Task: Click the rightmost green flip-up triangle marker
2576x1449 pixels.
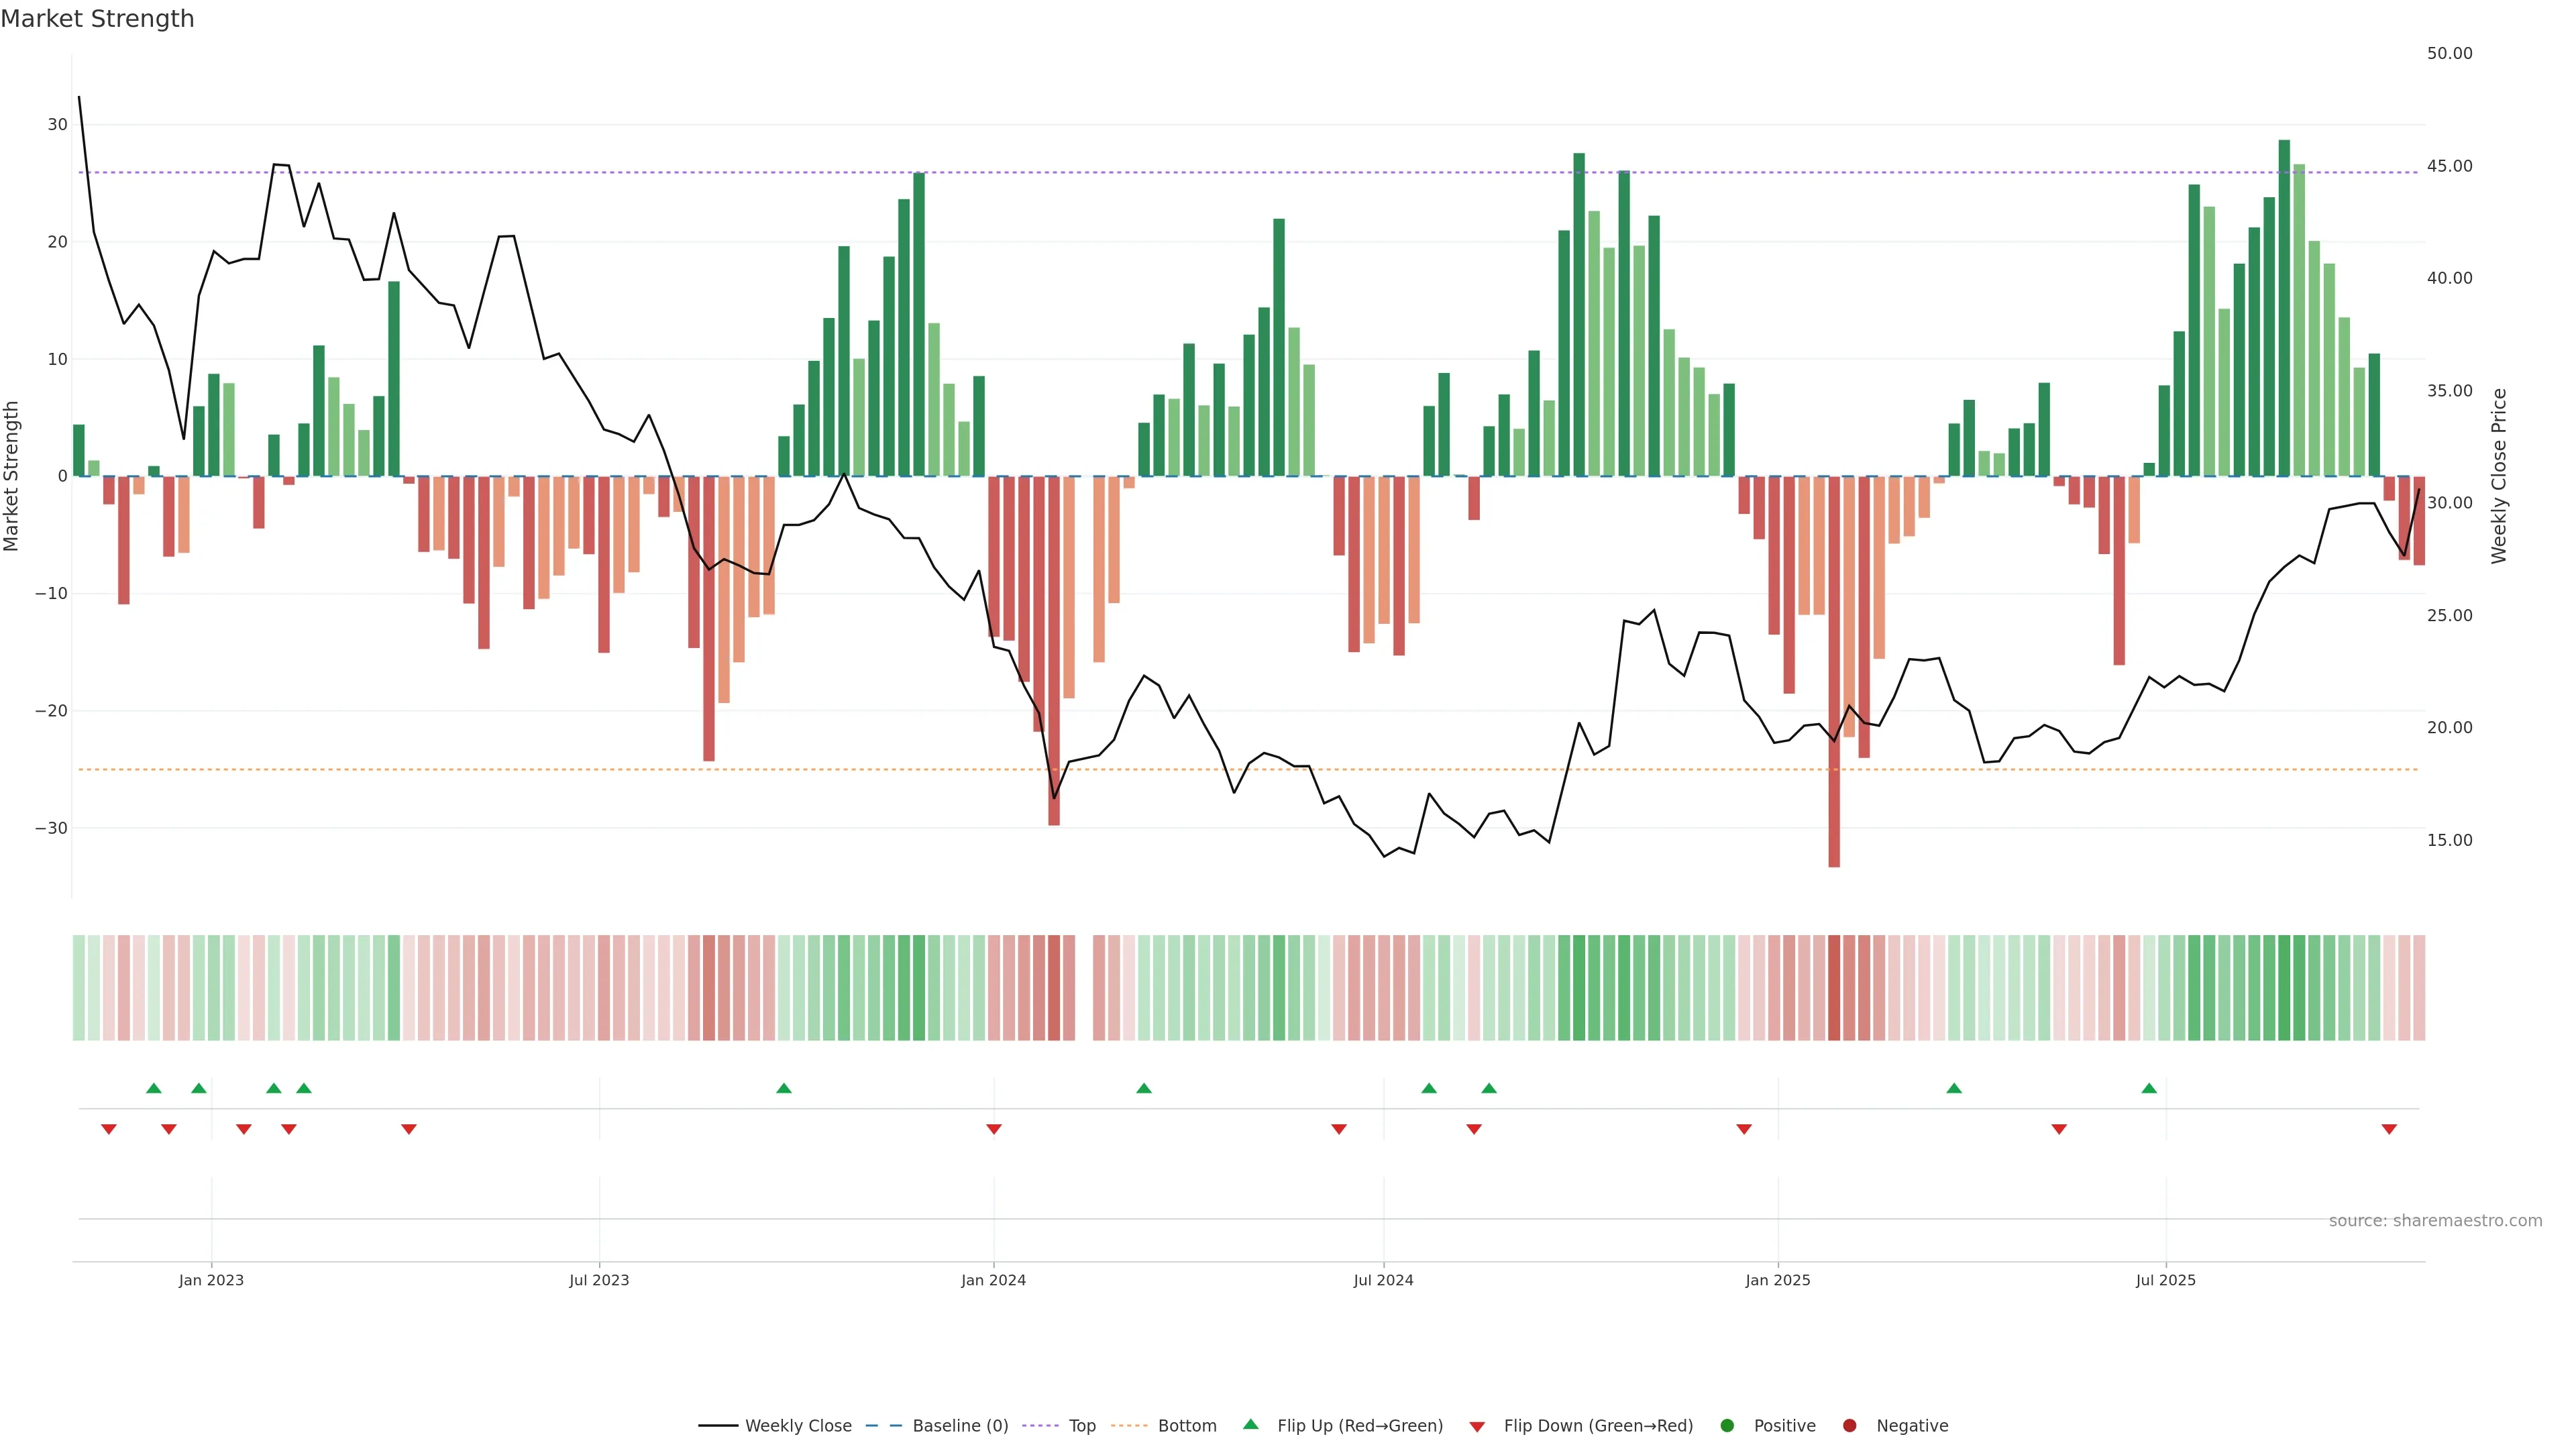Action: [x=2149, y=1088]
